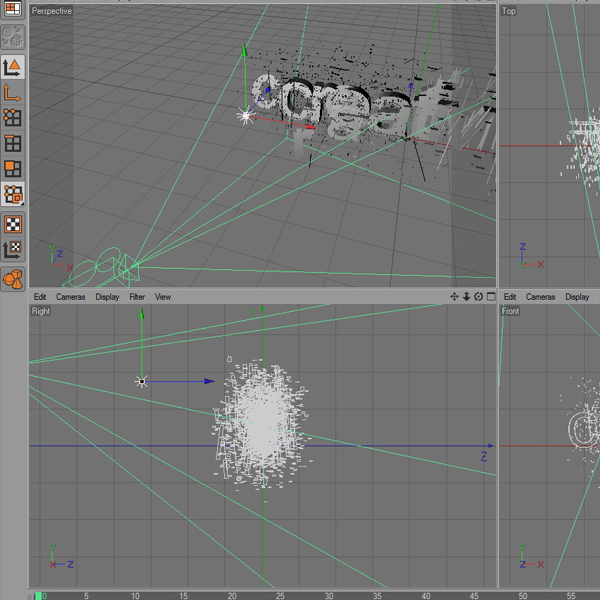This screenshot has width=600, height=600.
Task: Open the Right viewport Edit menu
Action: (40, 297)
